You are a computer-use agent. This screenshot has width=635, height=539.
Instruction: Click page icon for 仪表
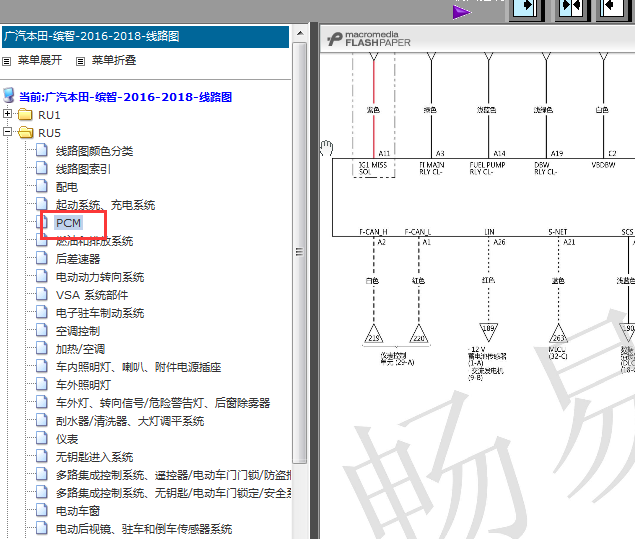tap(41, 438)
